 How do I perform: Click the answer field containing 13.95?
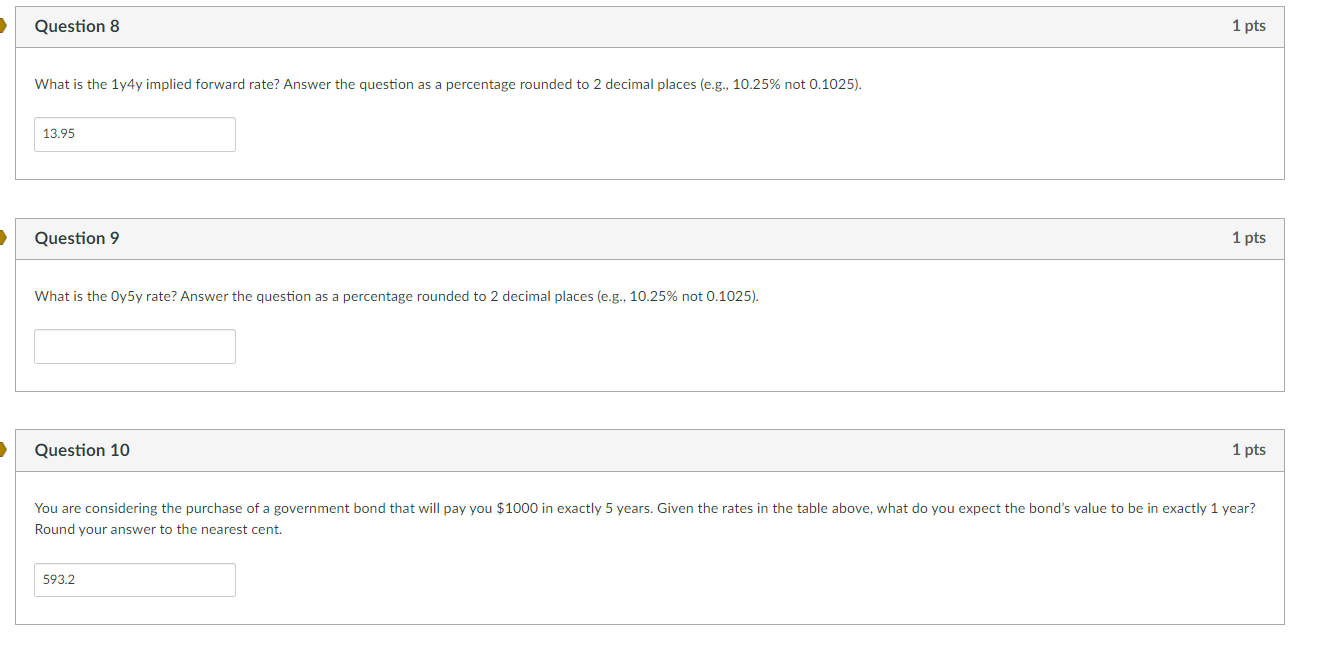[x=134, y=134]
